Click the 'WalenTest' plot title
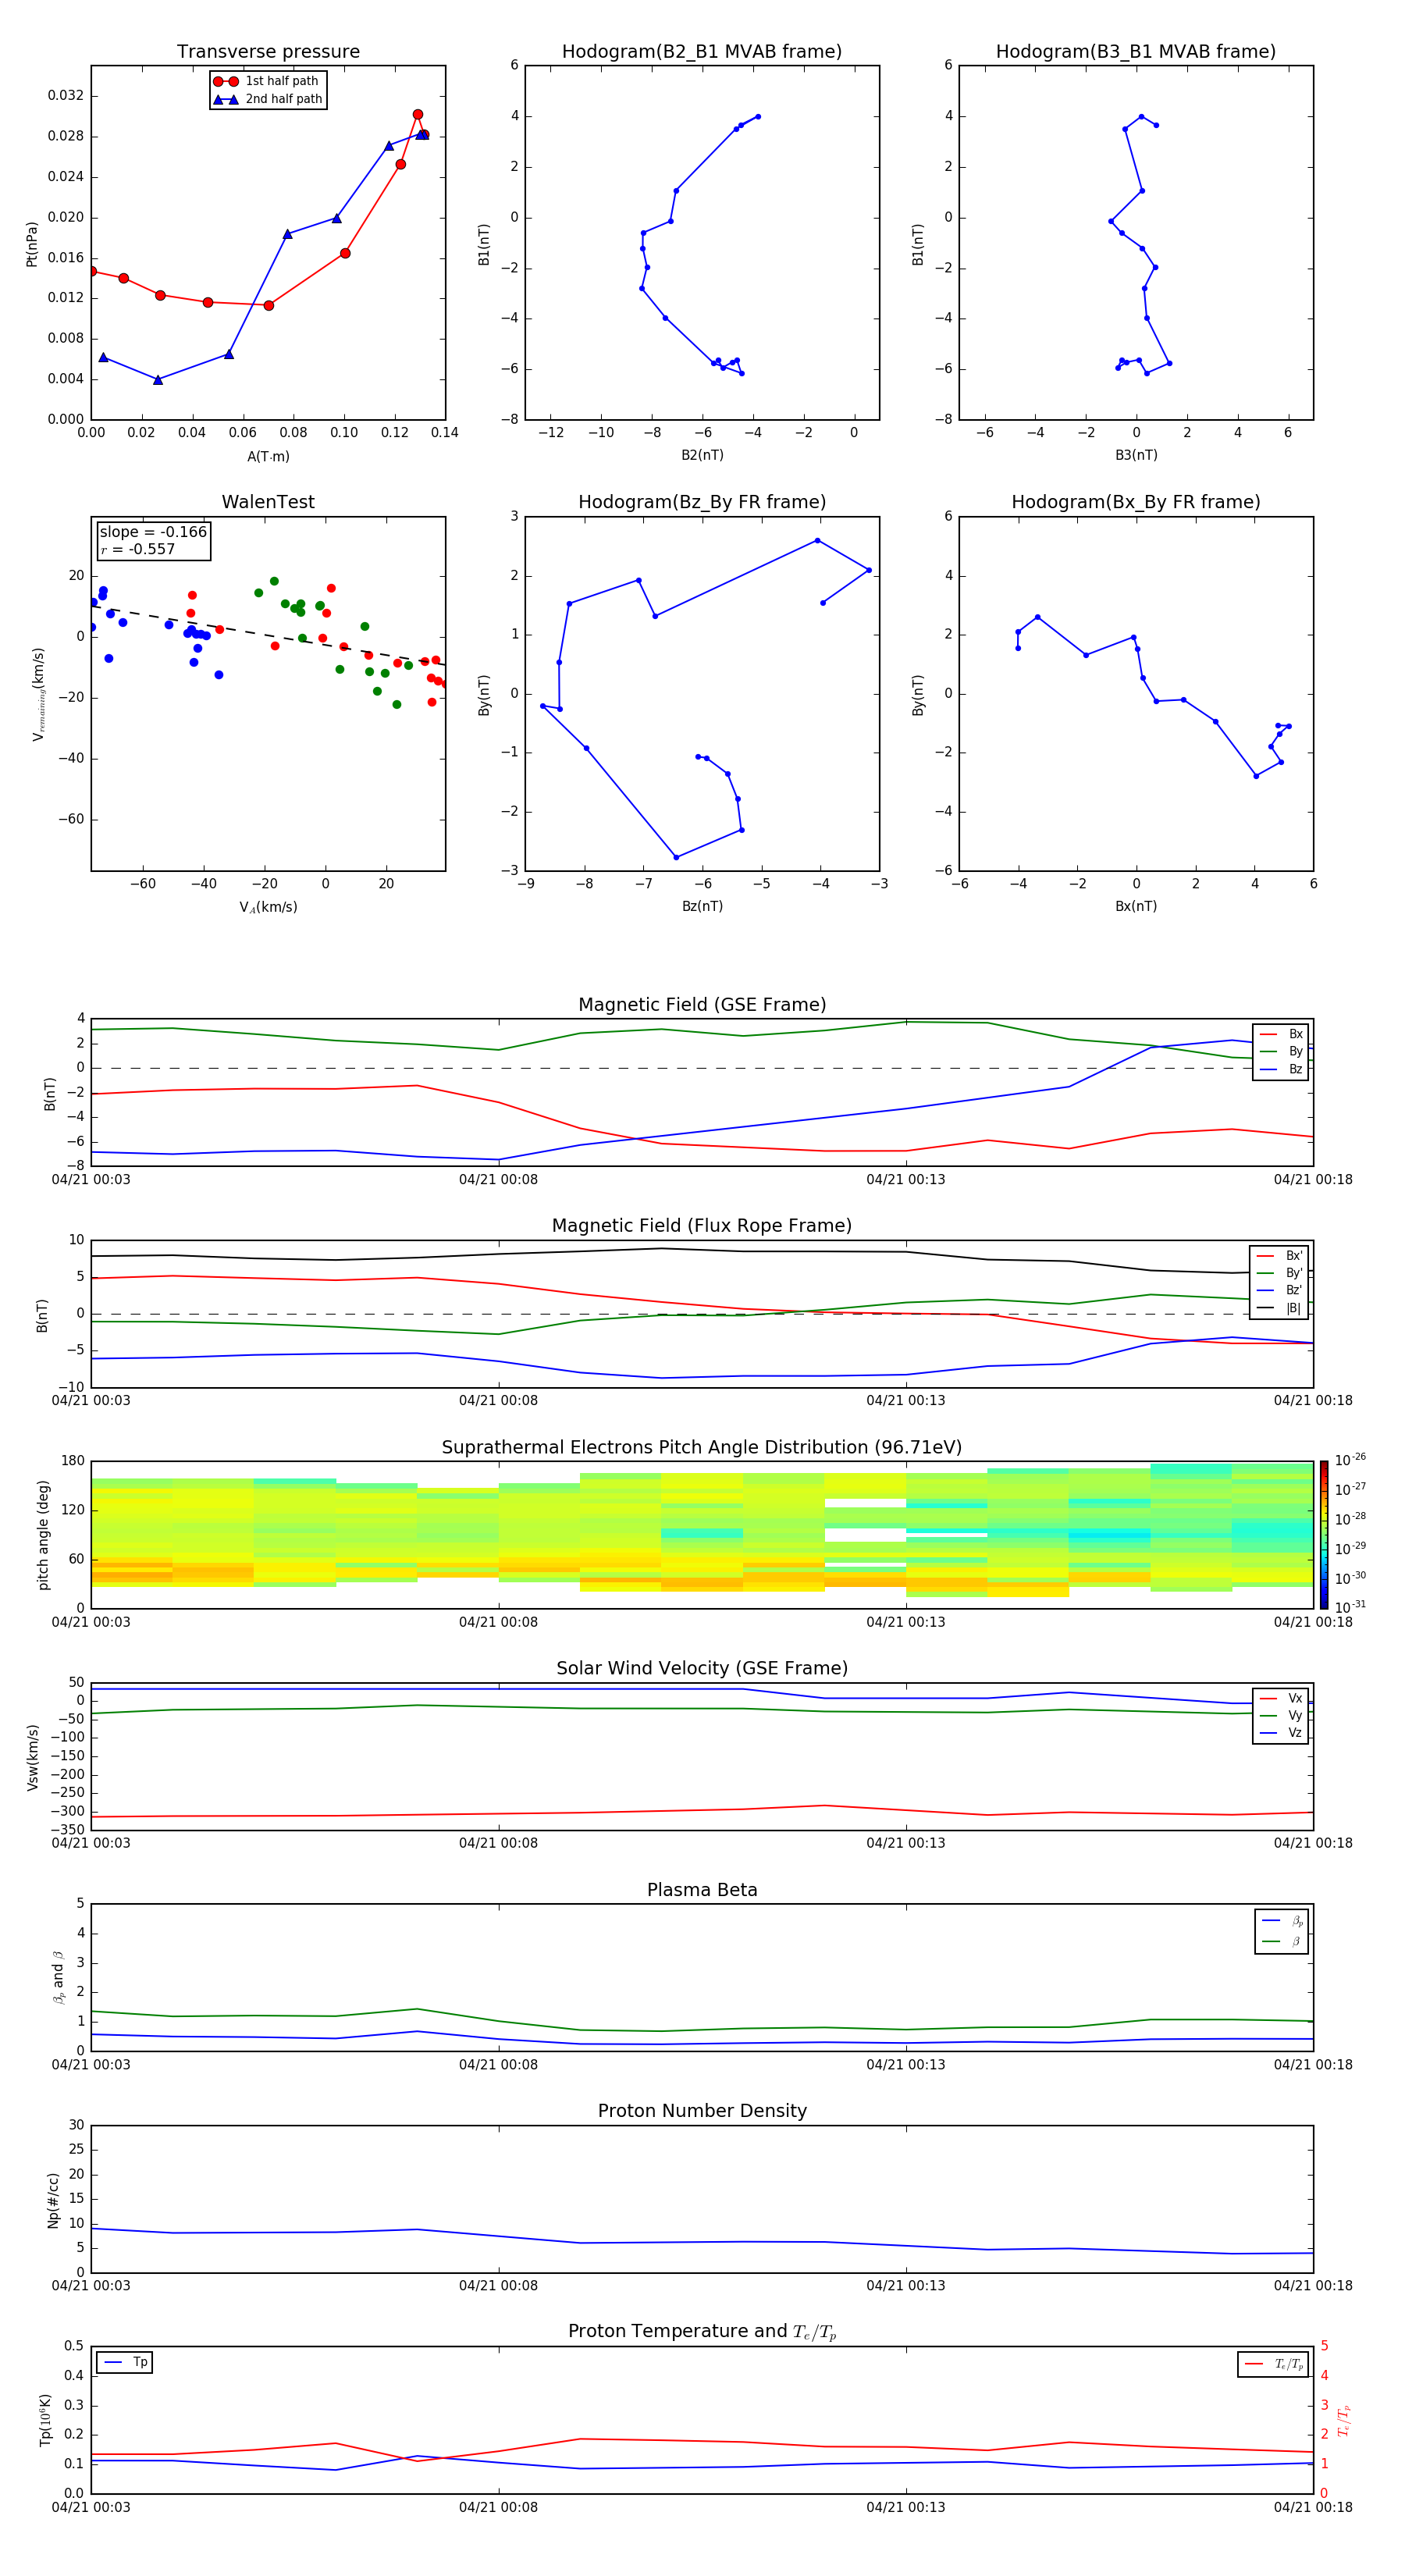The image size is (1405, 2576). (x=268, y=502)
